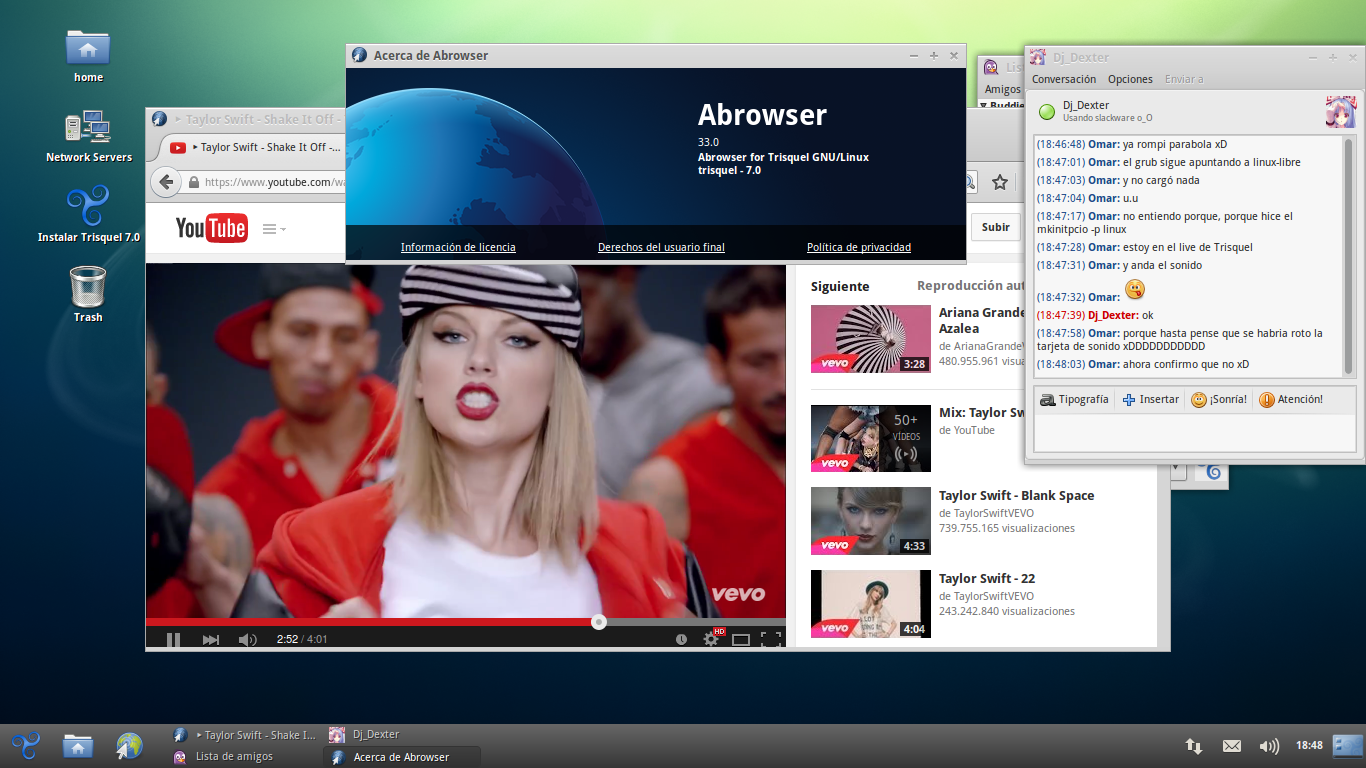Click the padlock icon in the address bar
The image size is (1366, 768).
pyautogui.click(x=194, y=183)
